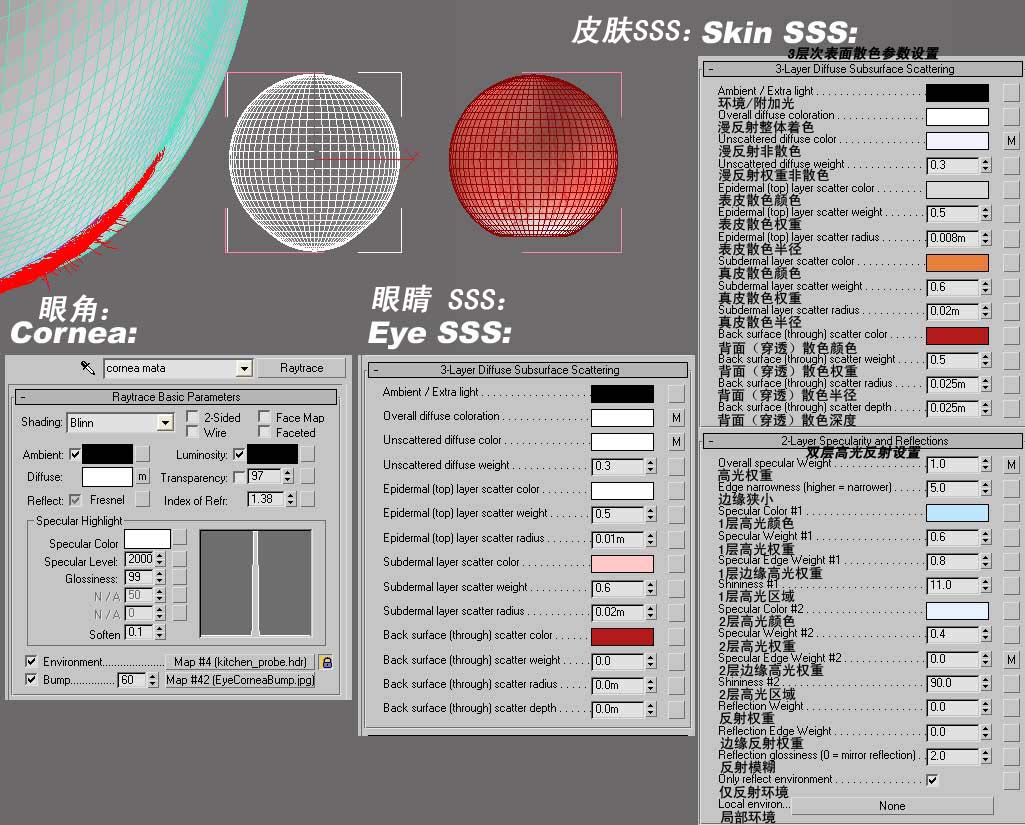The image size is (1025, 825).
Task: Toggle the Only reflect environment checkbox
Action: point(932,779)
